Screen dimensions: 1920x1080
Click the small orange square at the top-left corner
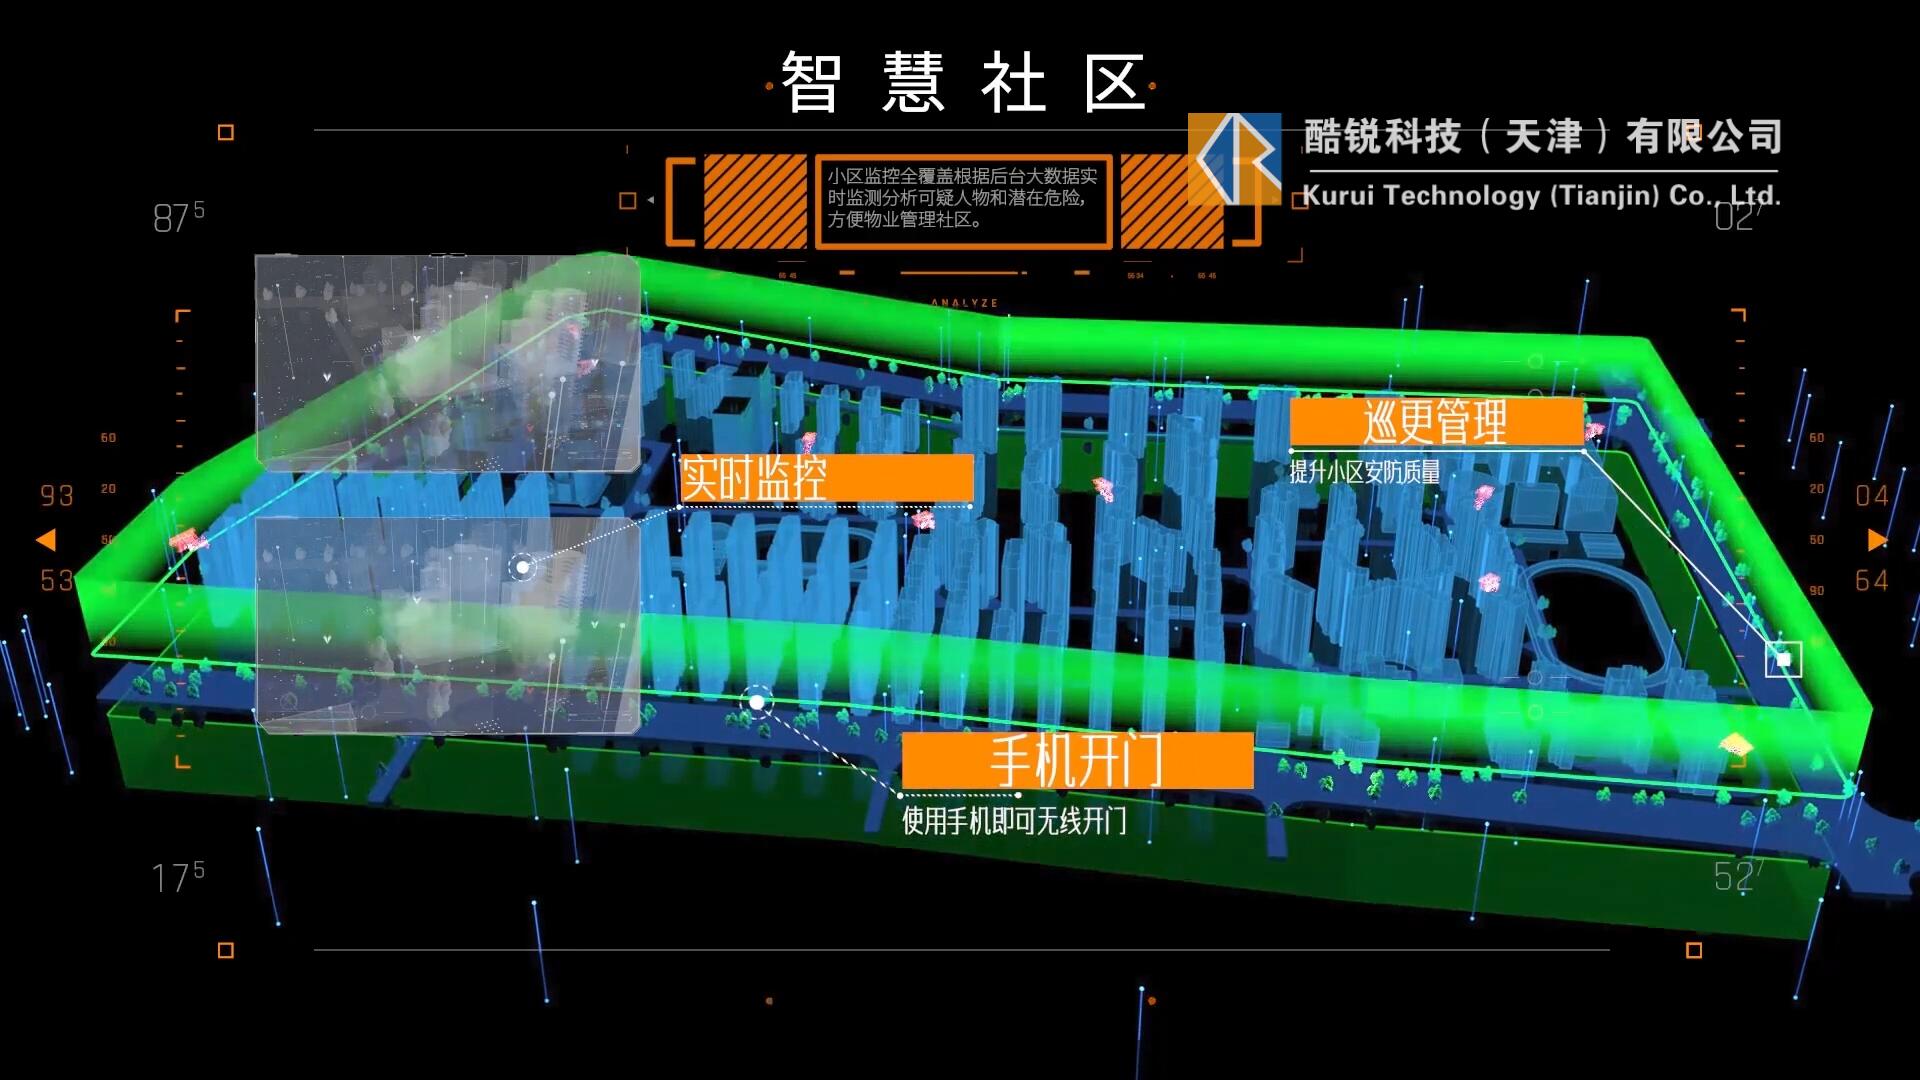[226, 132]
